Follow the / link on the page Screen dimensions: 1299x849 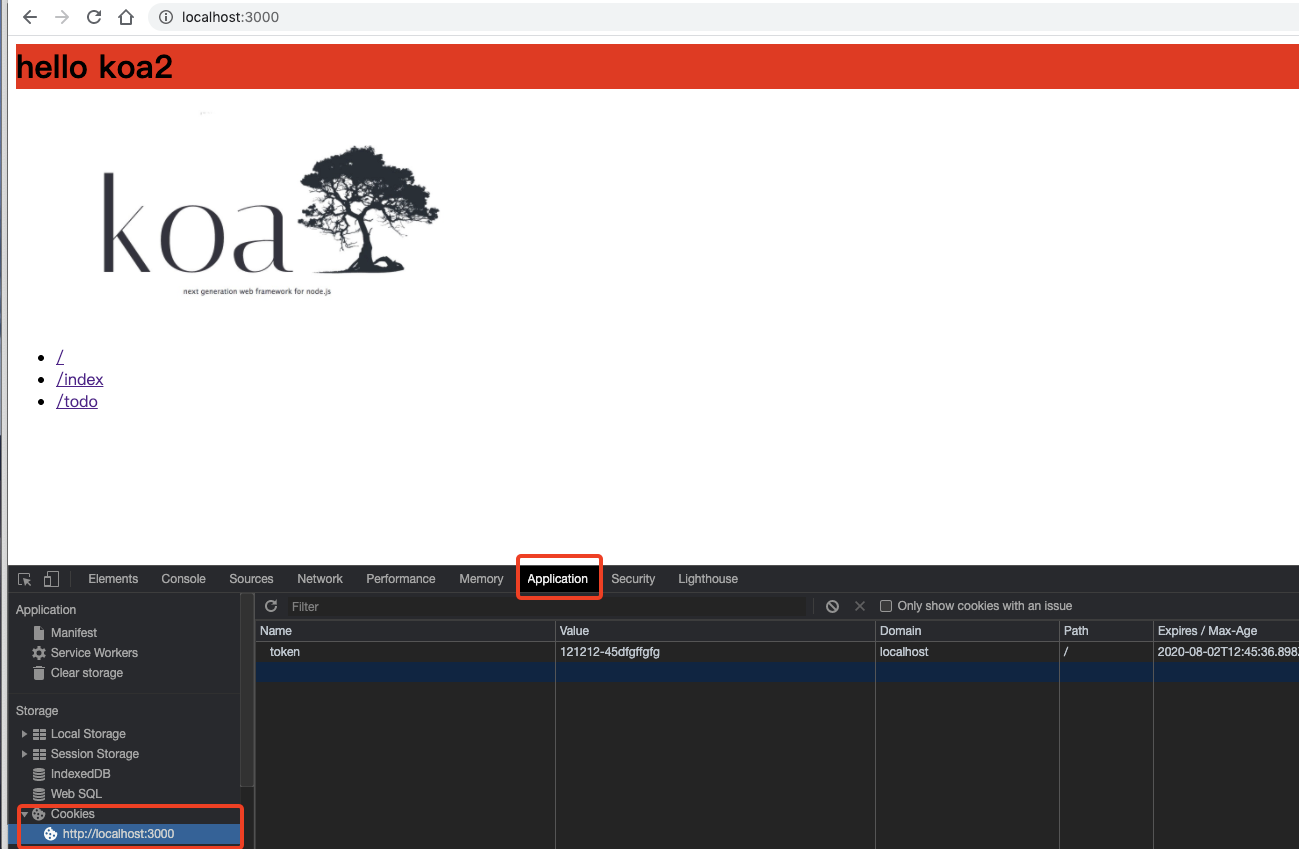(x=60, y=357)
